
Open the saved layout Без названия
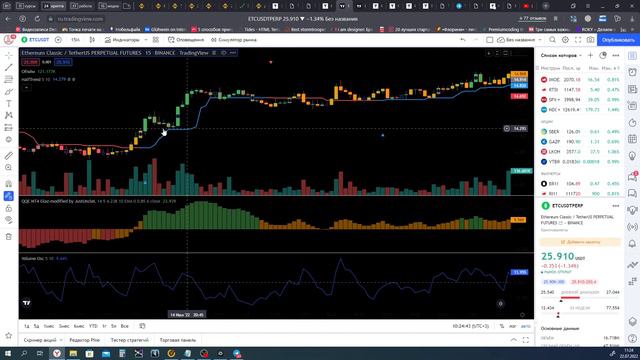tap(516, 40)
